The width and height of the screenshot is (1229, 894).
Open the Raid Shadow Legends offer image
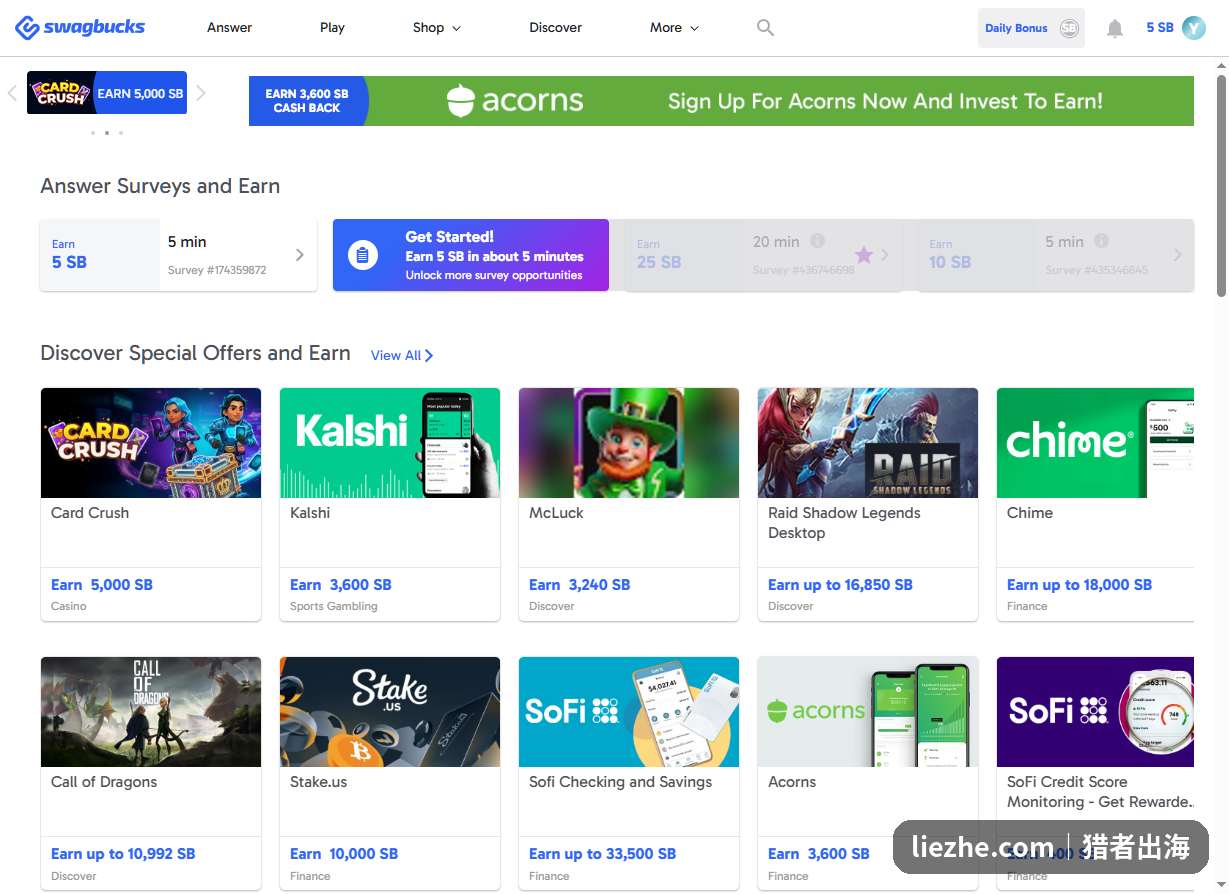pyautogui.click(x=868, y=443)
